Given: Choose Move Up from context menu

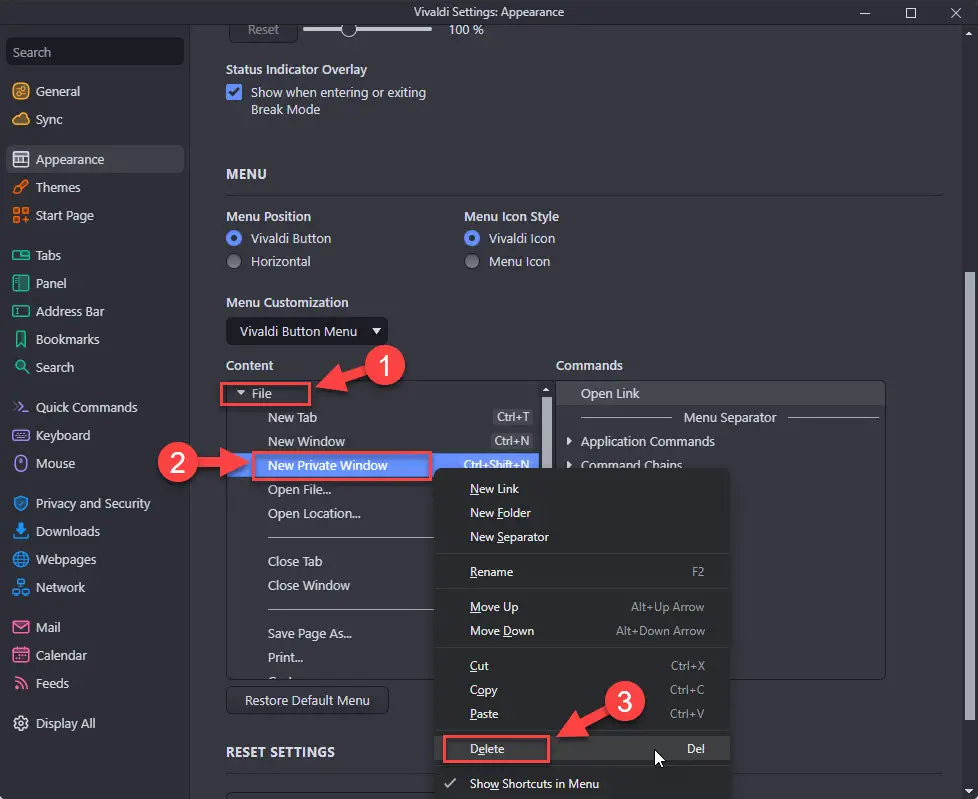Looking at the screenshot, I should click(582, 607).
